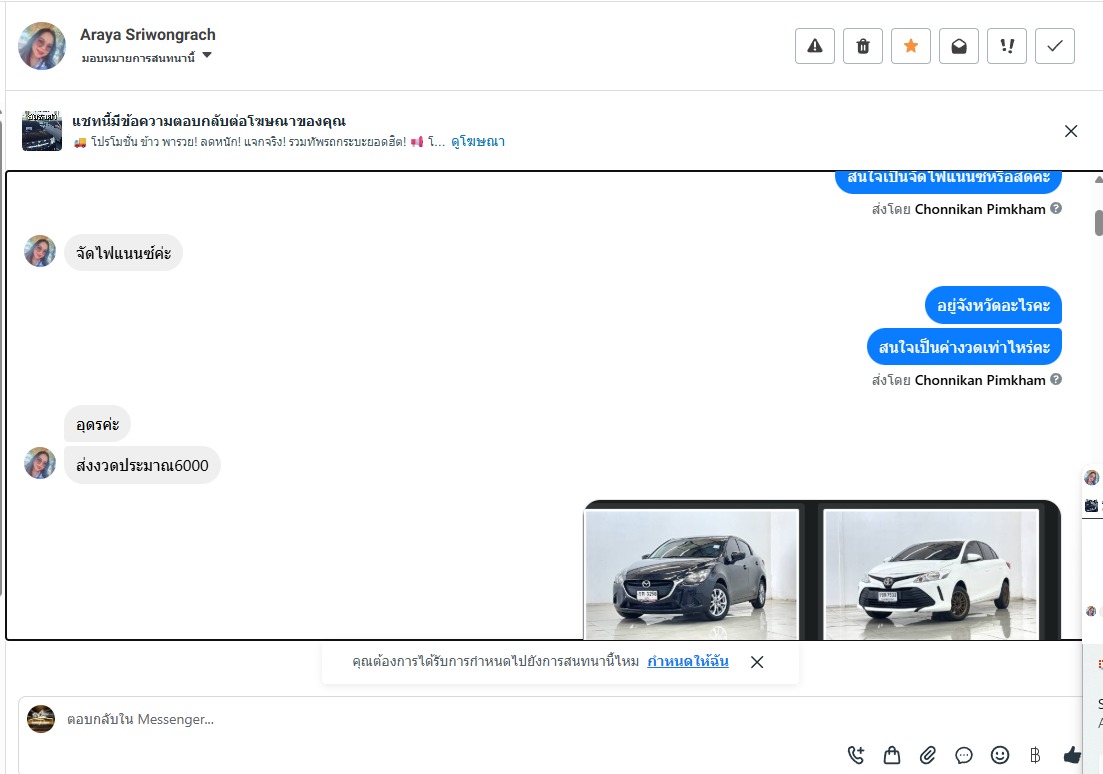Send a thumbs up like

click(1071, 755)
